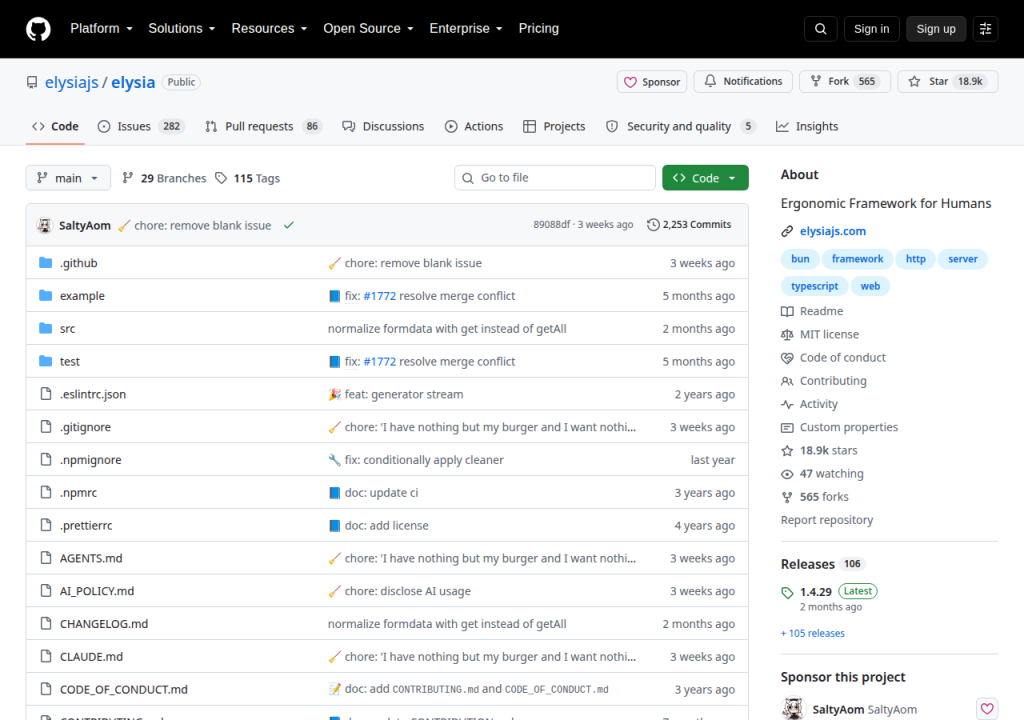Open the AGENTS.md file
Image resolution: width=1024 pixels, height=720 pixels.
pos(91,558)
